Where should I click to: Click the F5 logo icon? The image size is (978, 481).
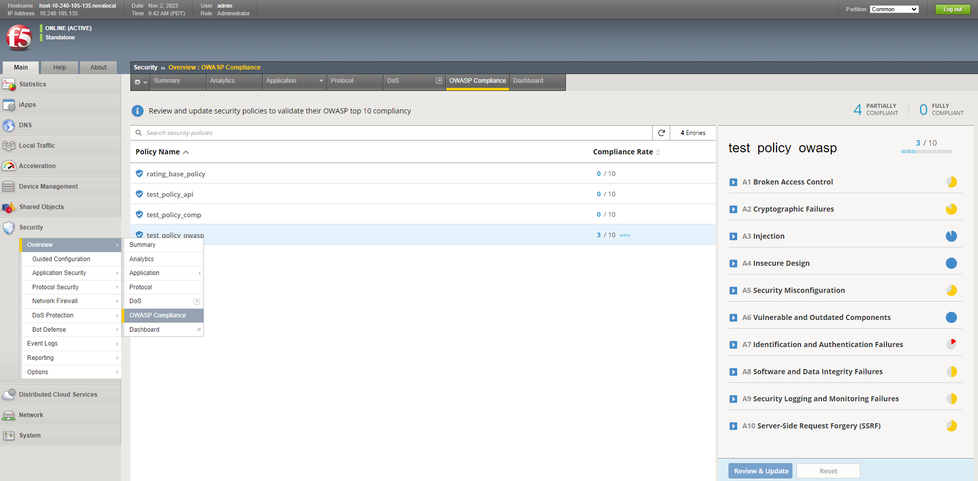click(18, 39)
